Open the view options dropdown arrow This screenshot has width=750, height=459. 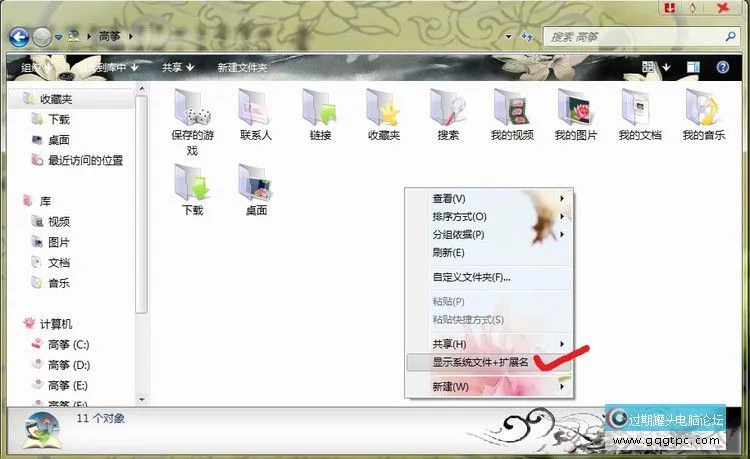click(x=666, y=67)
